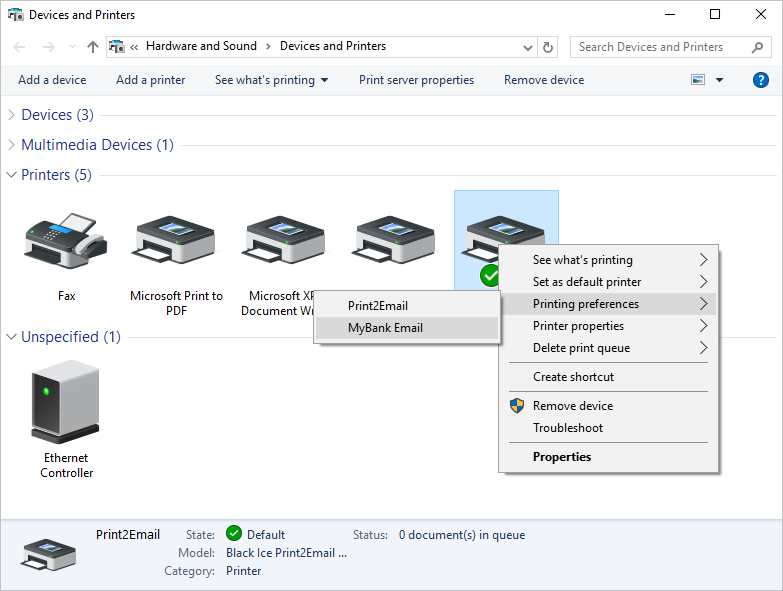Select Print2Email in the submenu
The image size is (783, 591).
[407, 305]
